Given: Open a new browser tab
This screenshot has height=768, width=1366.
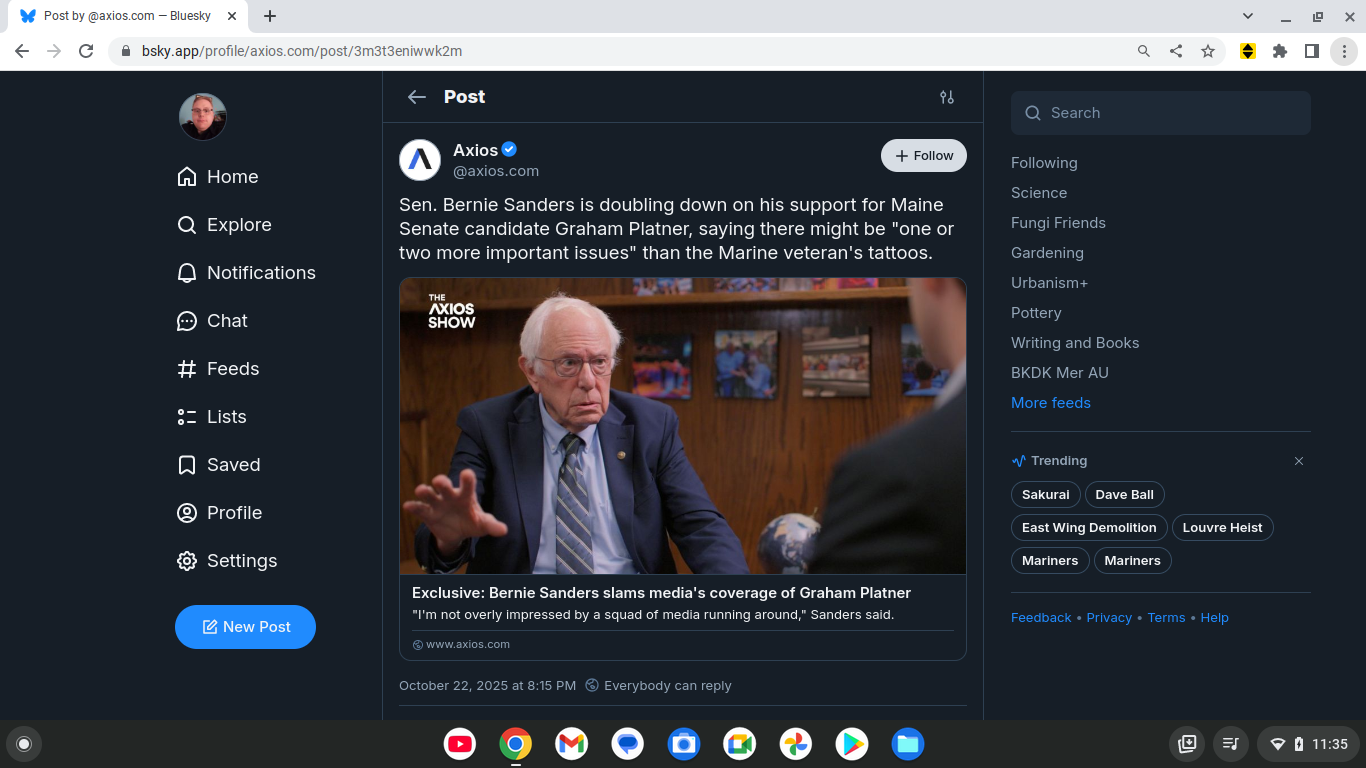Looking at the screenshot, I should tap(270, 16).
